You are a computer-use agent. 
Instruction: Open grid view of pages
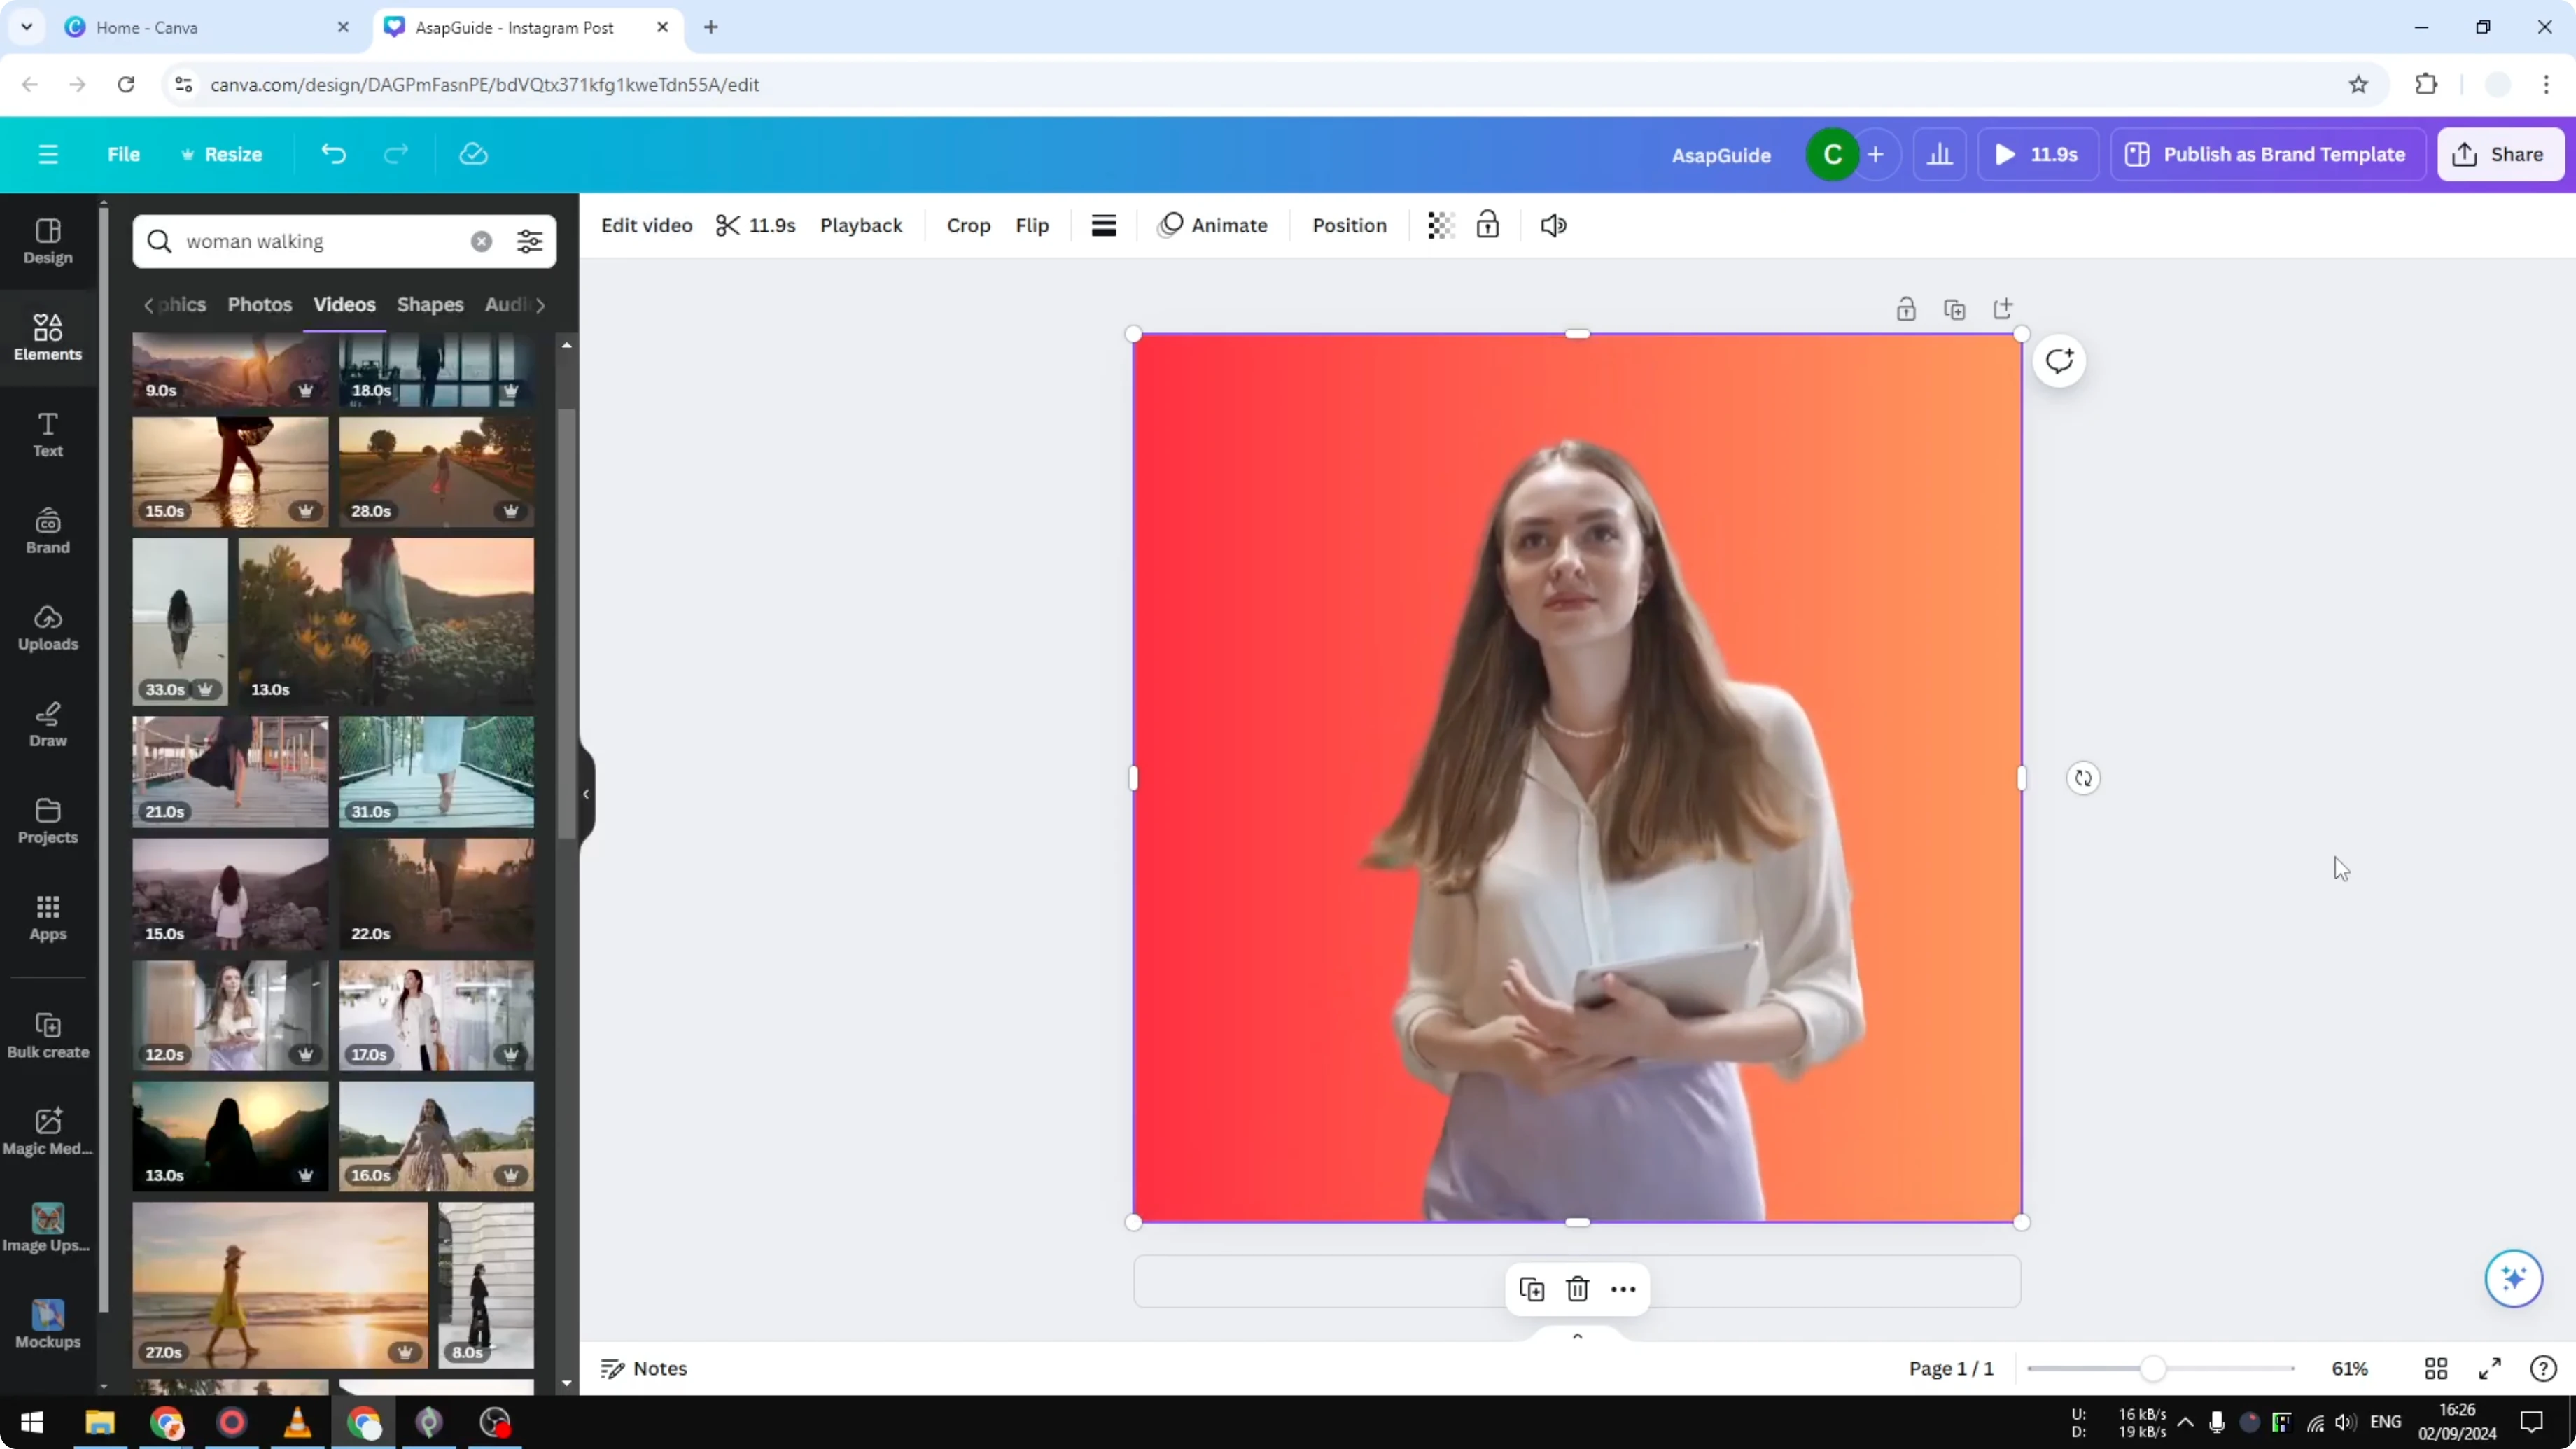tap(2436, 1368)
